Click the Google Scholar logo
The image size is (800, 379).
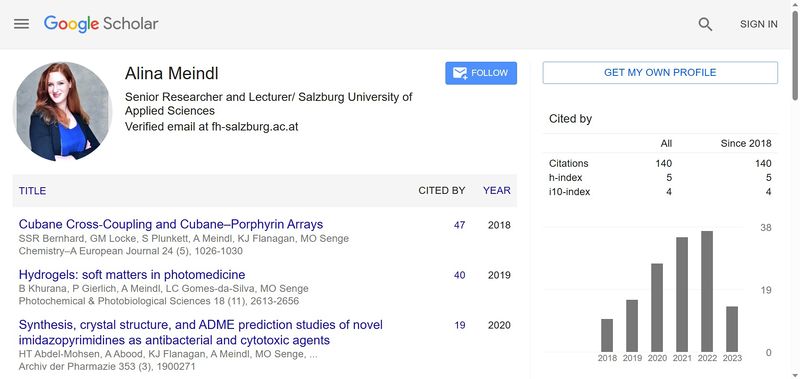point(101,24)
